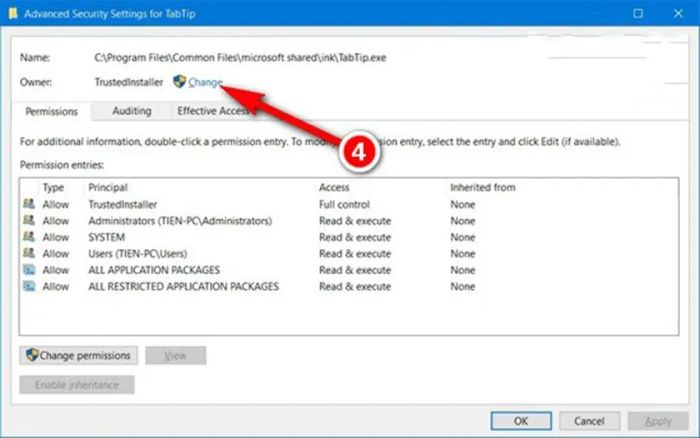
Task: Click Read & execute in the SYSTEM row
Action: [x=355, y=238]
